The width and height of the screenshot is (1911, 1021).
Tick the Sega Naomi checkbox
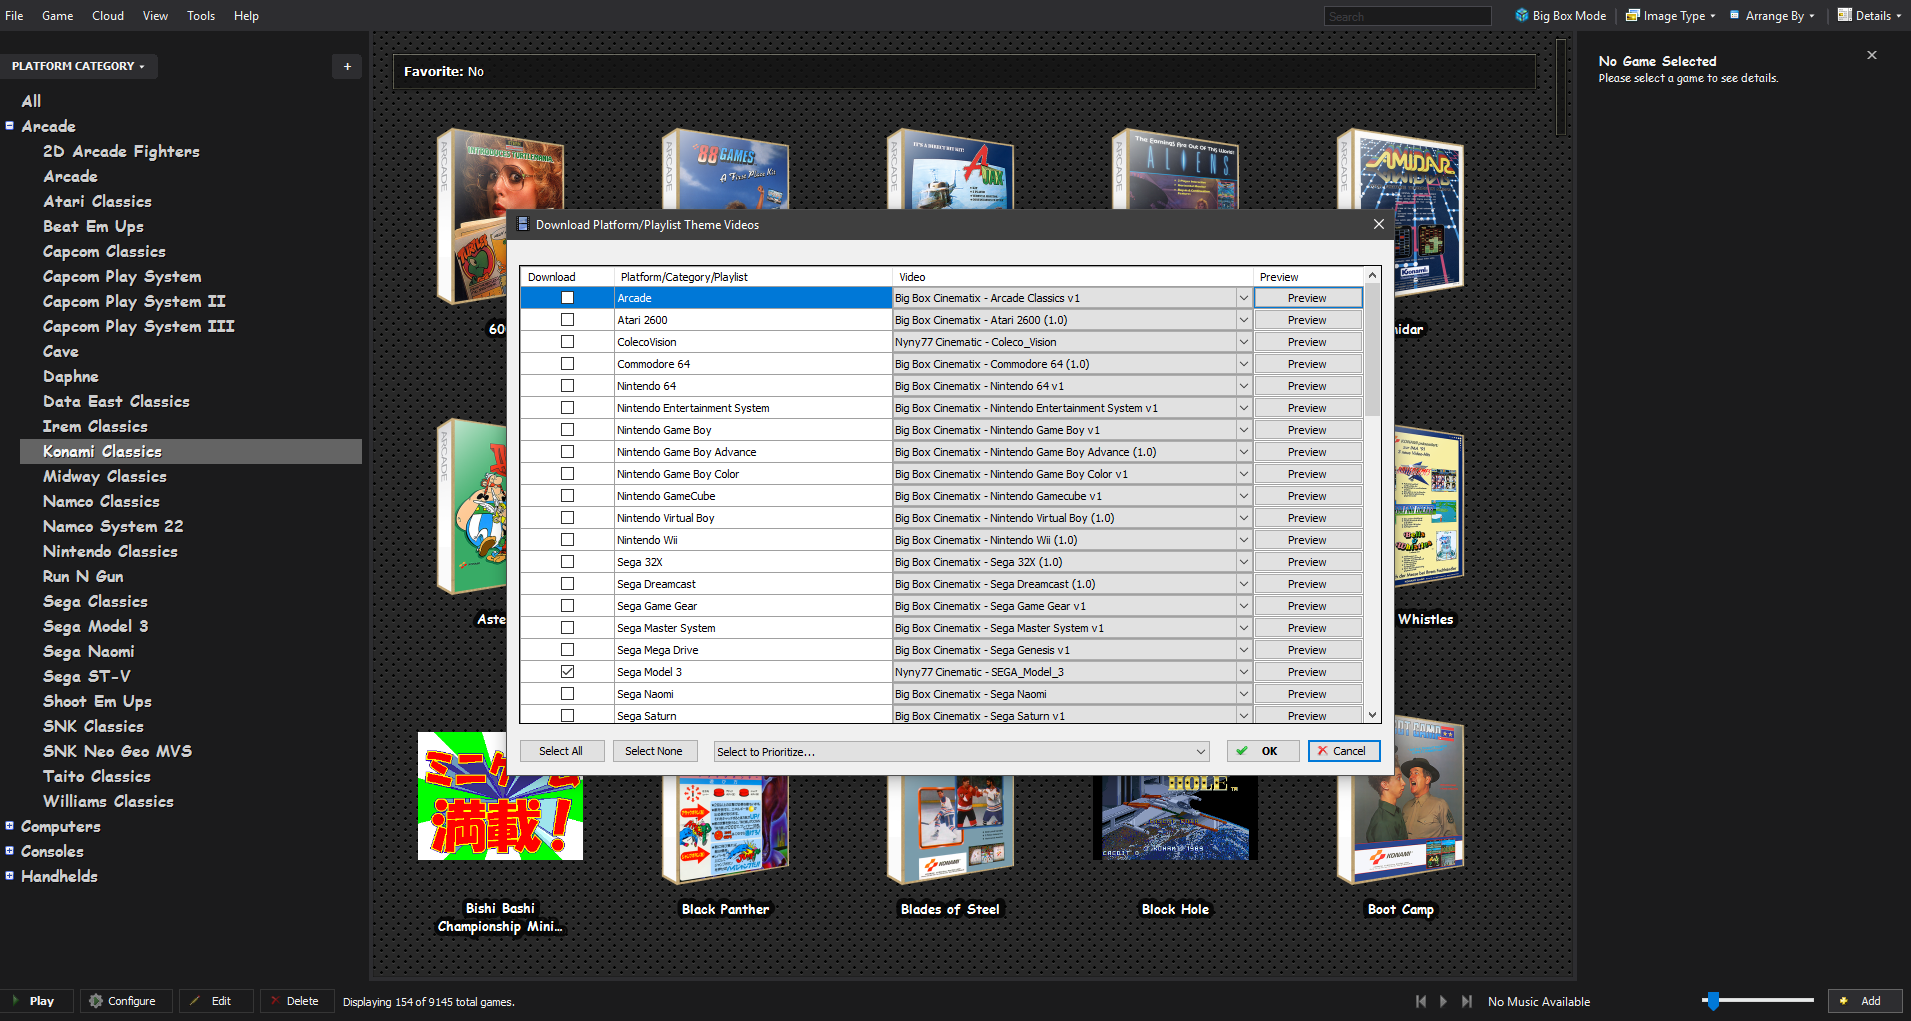[x=567, y=694]
